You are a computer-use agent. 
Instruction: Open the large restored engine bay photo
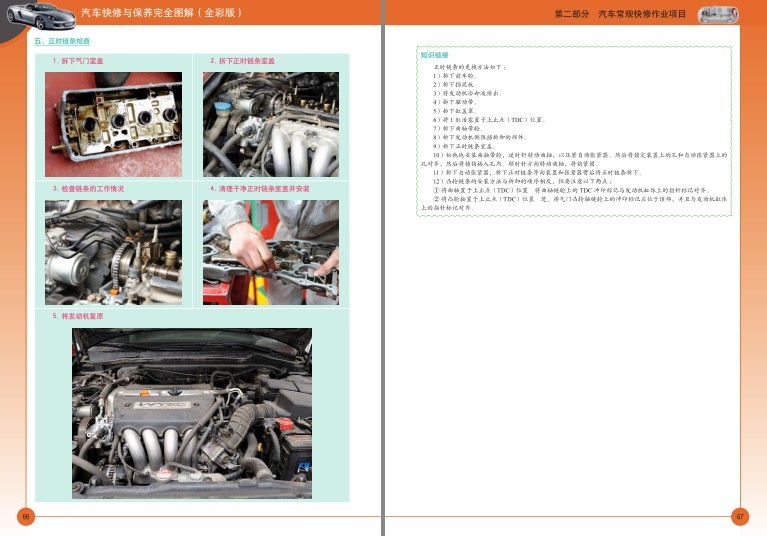coord(192,413)
